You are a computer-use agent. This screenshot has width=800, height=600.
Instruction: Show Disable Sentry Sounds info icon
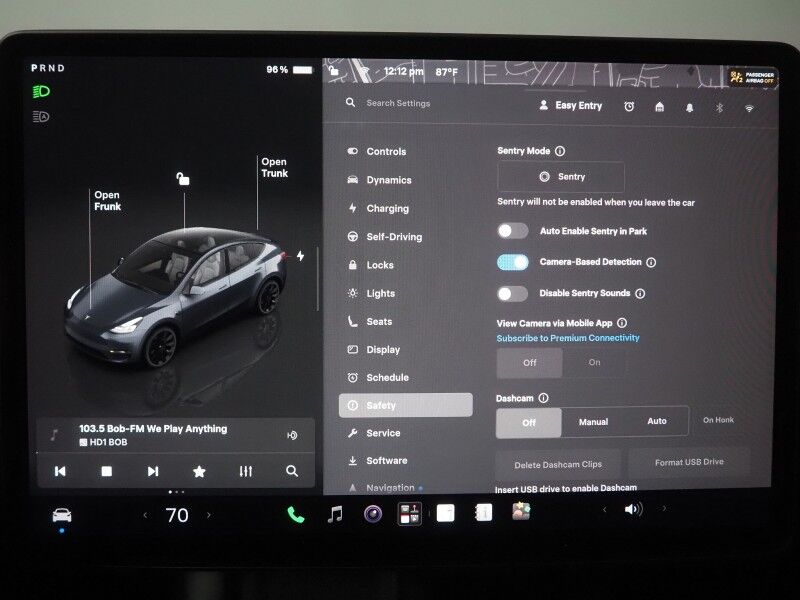pyautogui.click(x=640, y=293)
